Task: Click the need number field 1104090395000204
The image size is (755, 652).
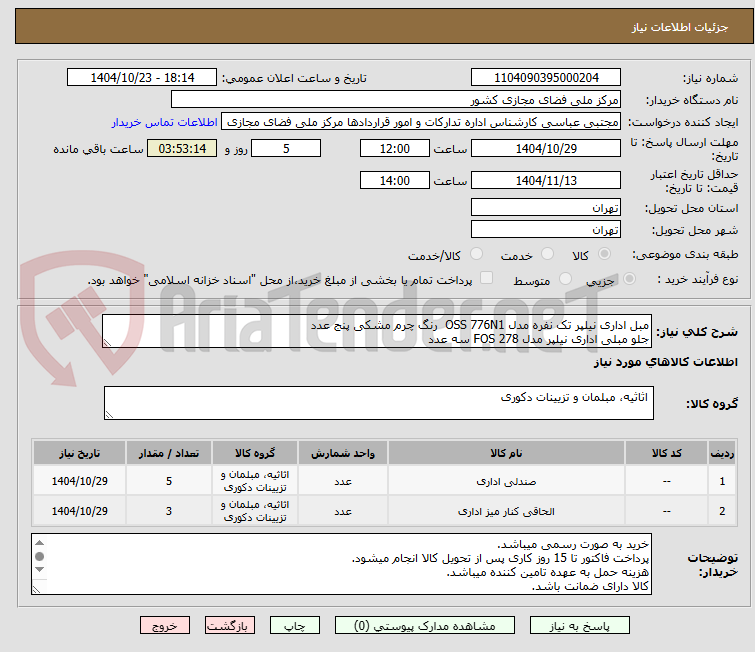Action: tap(546, 78)
